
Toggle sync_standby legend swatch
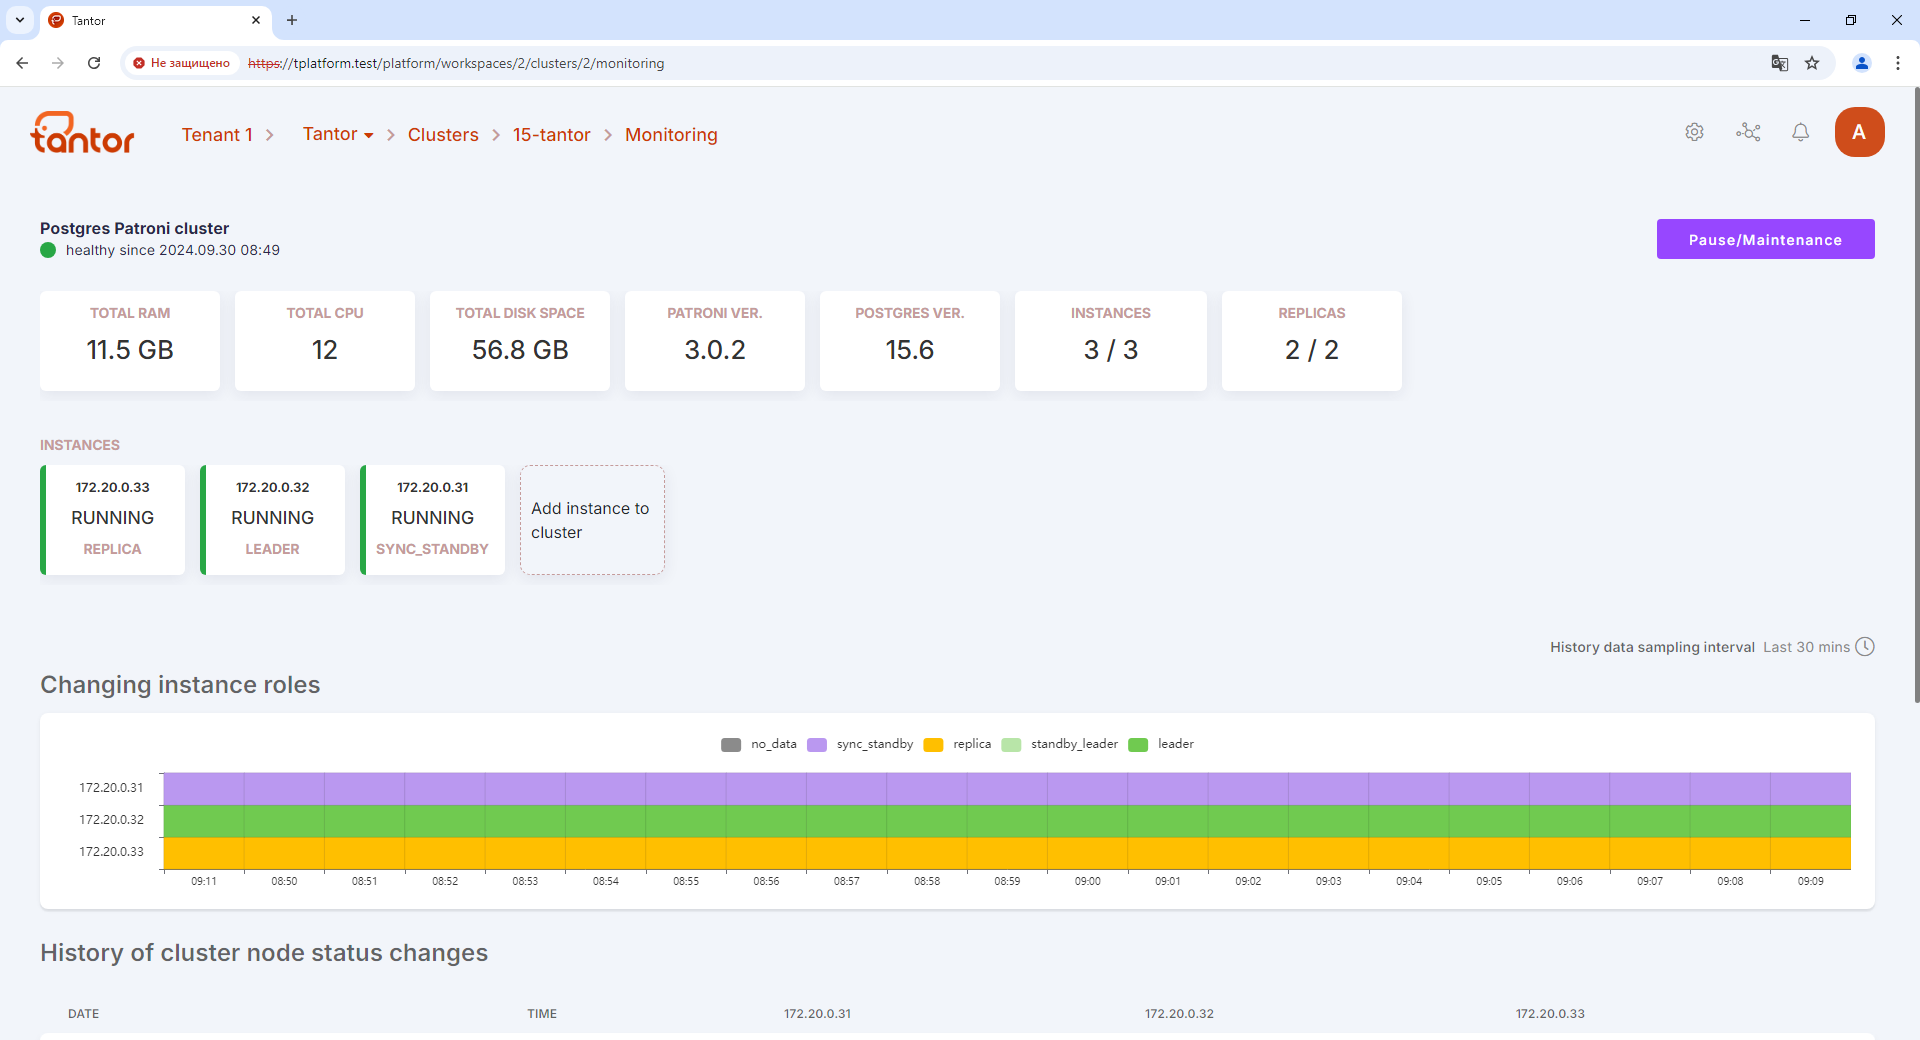point(817,744)
